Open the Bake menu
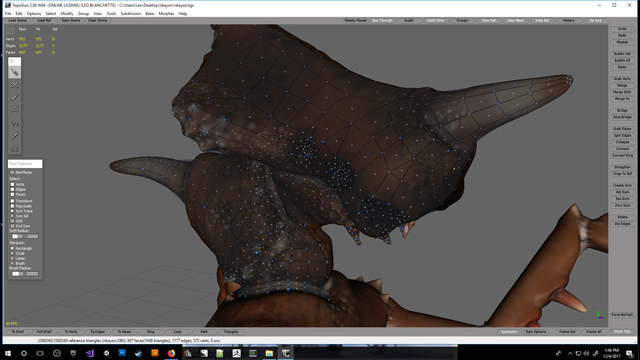640x360 pixels. tap(150, 13)
